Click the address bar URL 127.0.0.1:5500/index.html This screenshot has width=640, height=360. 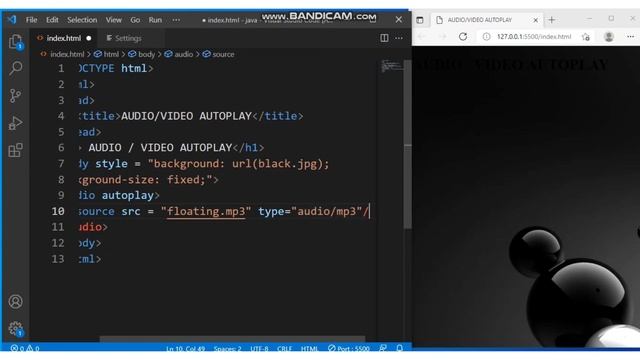point(534,37)
